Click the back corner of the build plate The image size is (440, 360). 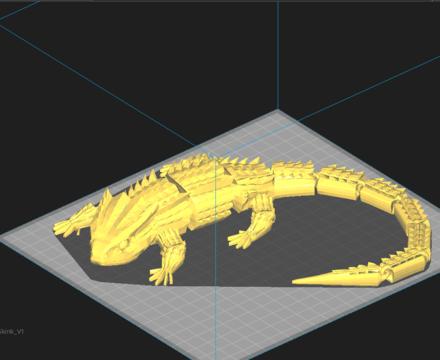[278, 111]
